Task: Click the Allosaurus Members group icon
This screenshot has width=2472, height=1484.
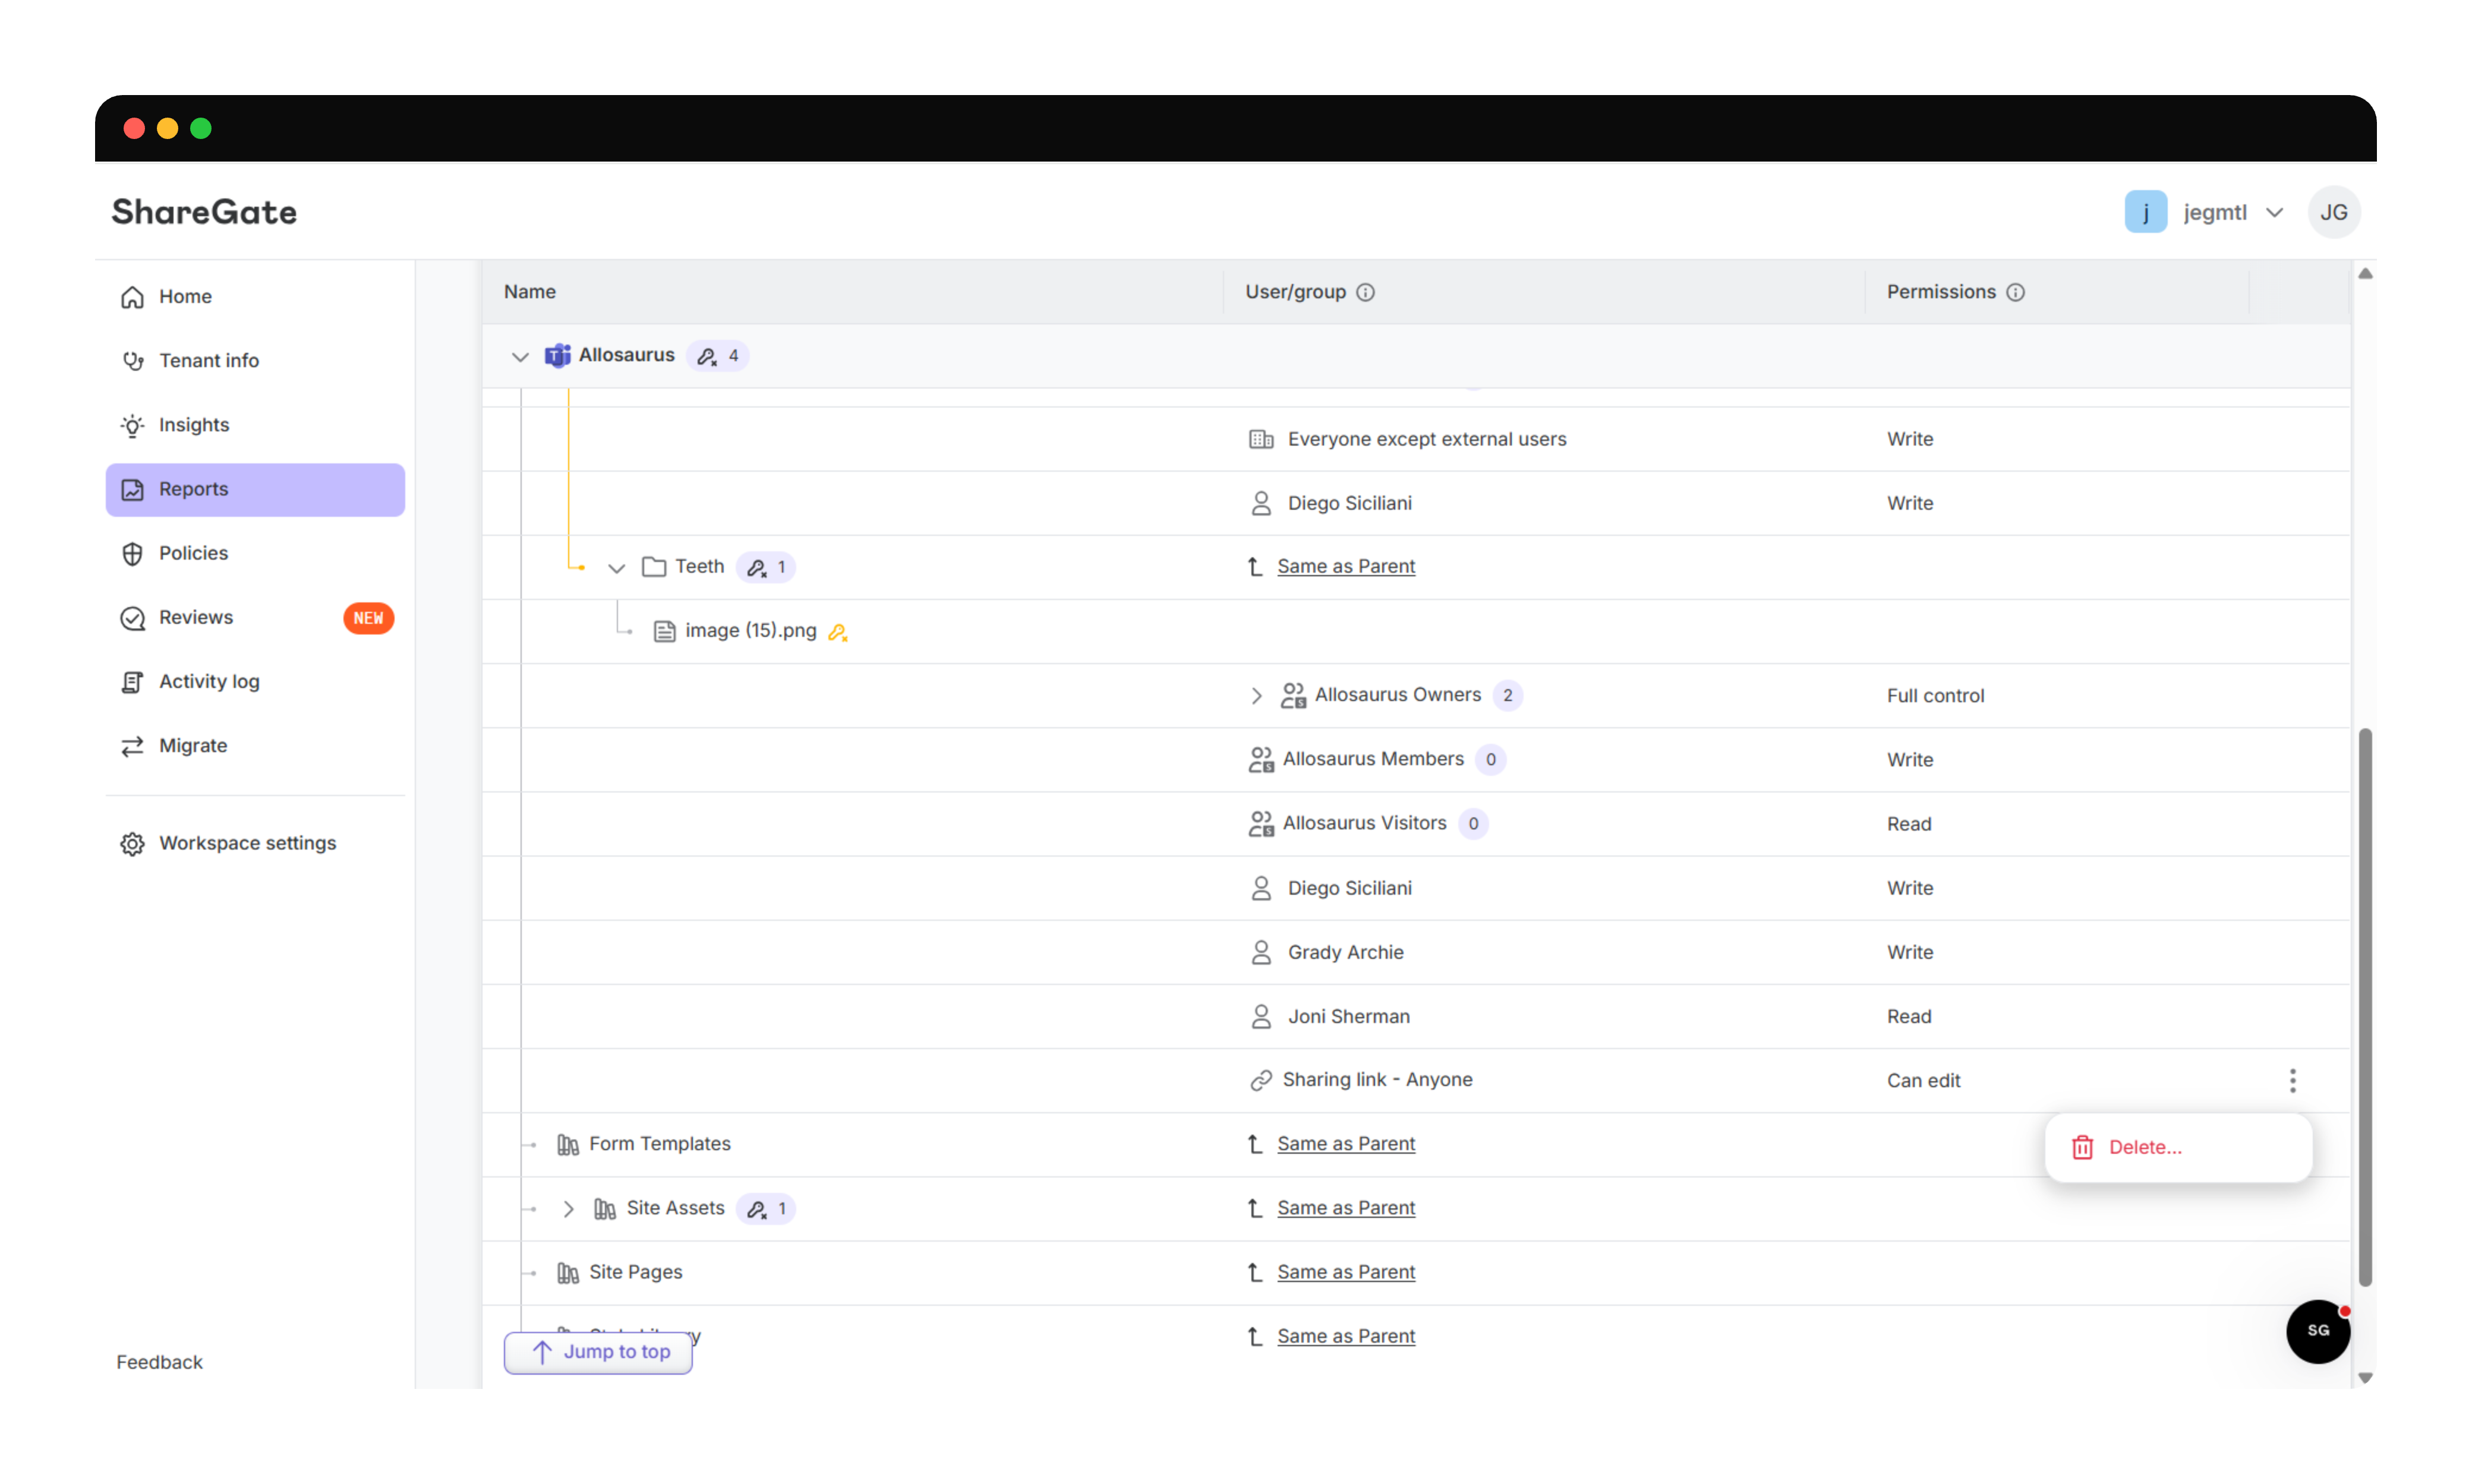Action: coord(1260,760)
